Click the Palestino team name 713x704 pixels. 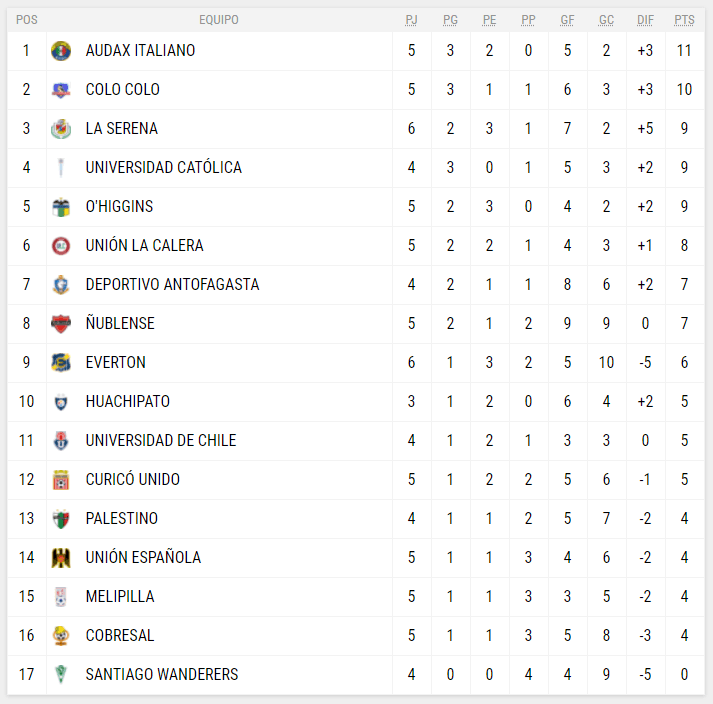tap(121, 518)
